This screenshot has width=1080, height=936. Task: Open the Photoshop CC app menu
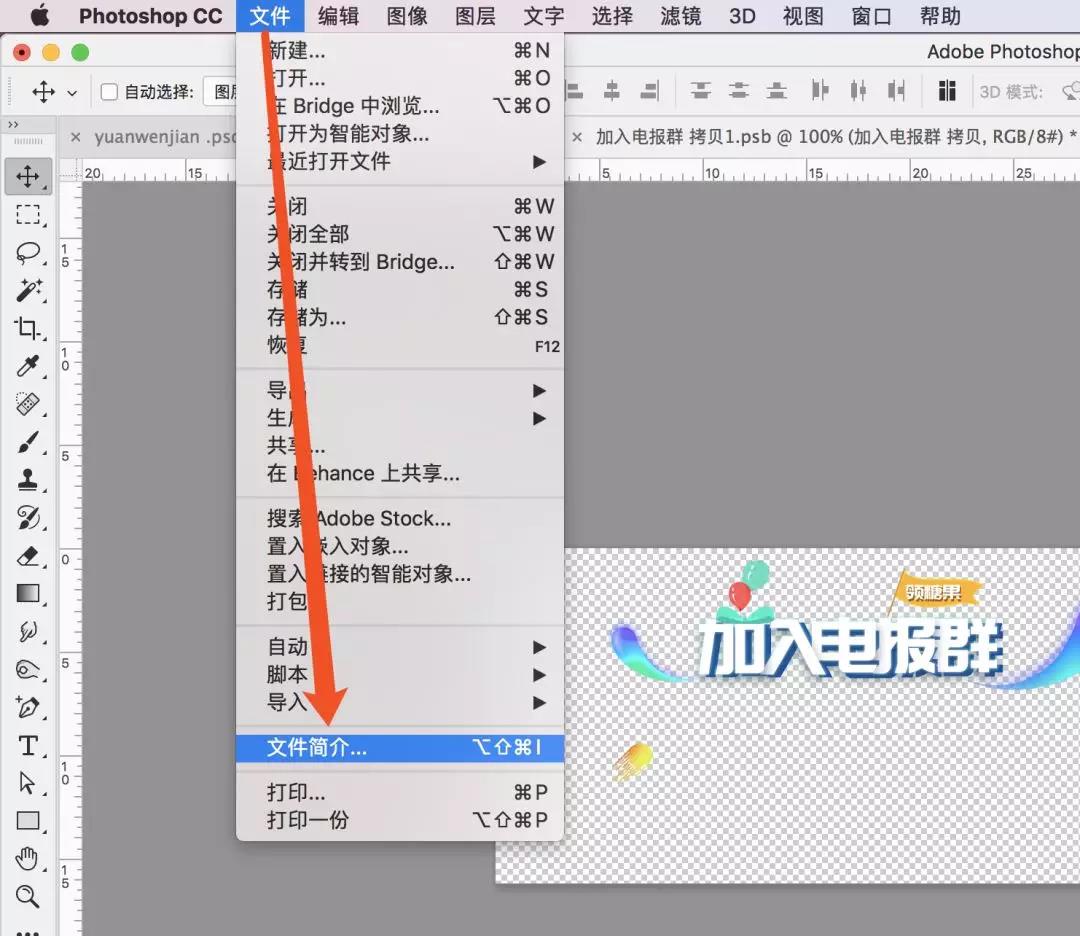[x=150, y=16]
